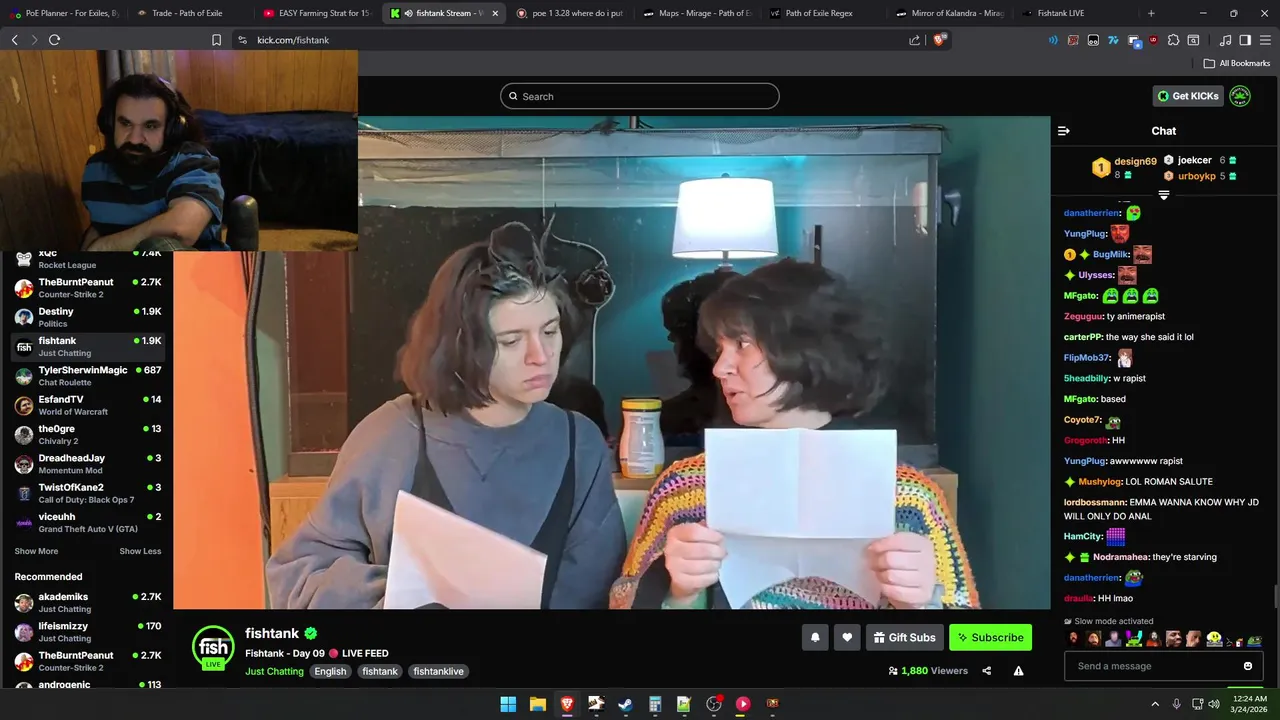Screen dimensions: 1280x720
Task: Open the emoji picker in chat input
Action: pos(1248,666)
